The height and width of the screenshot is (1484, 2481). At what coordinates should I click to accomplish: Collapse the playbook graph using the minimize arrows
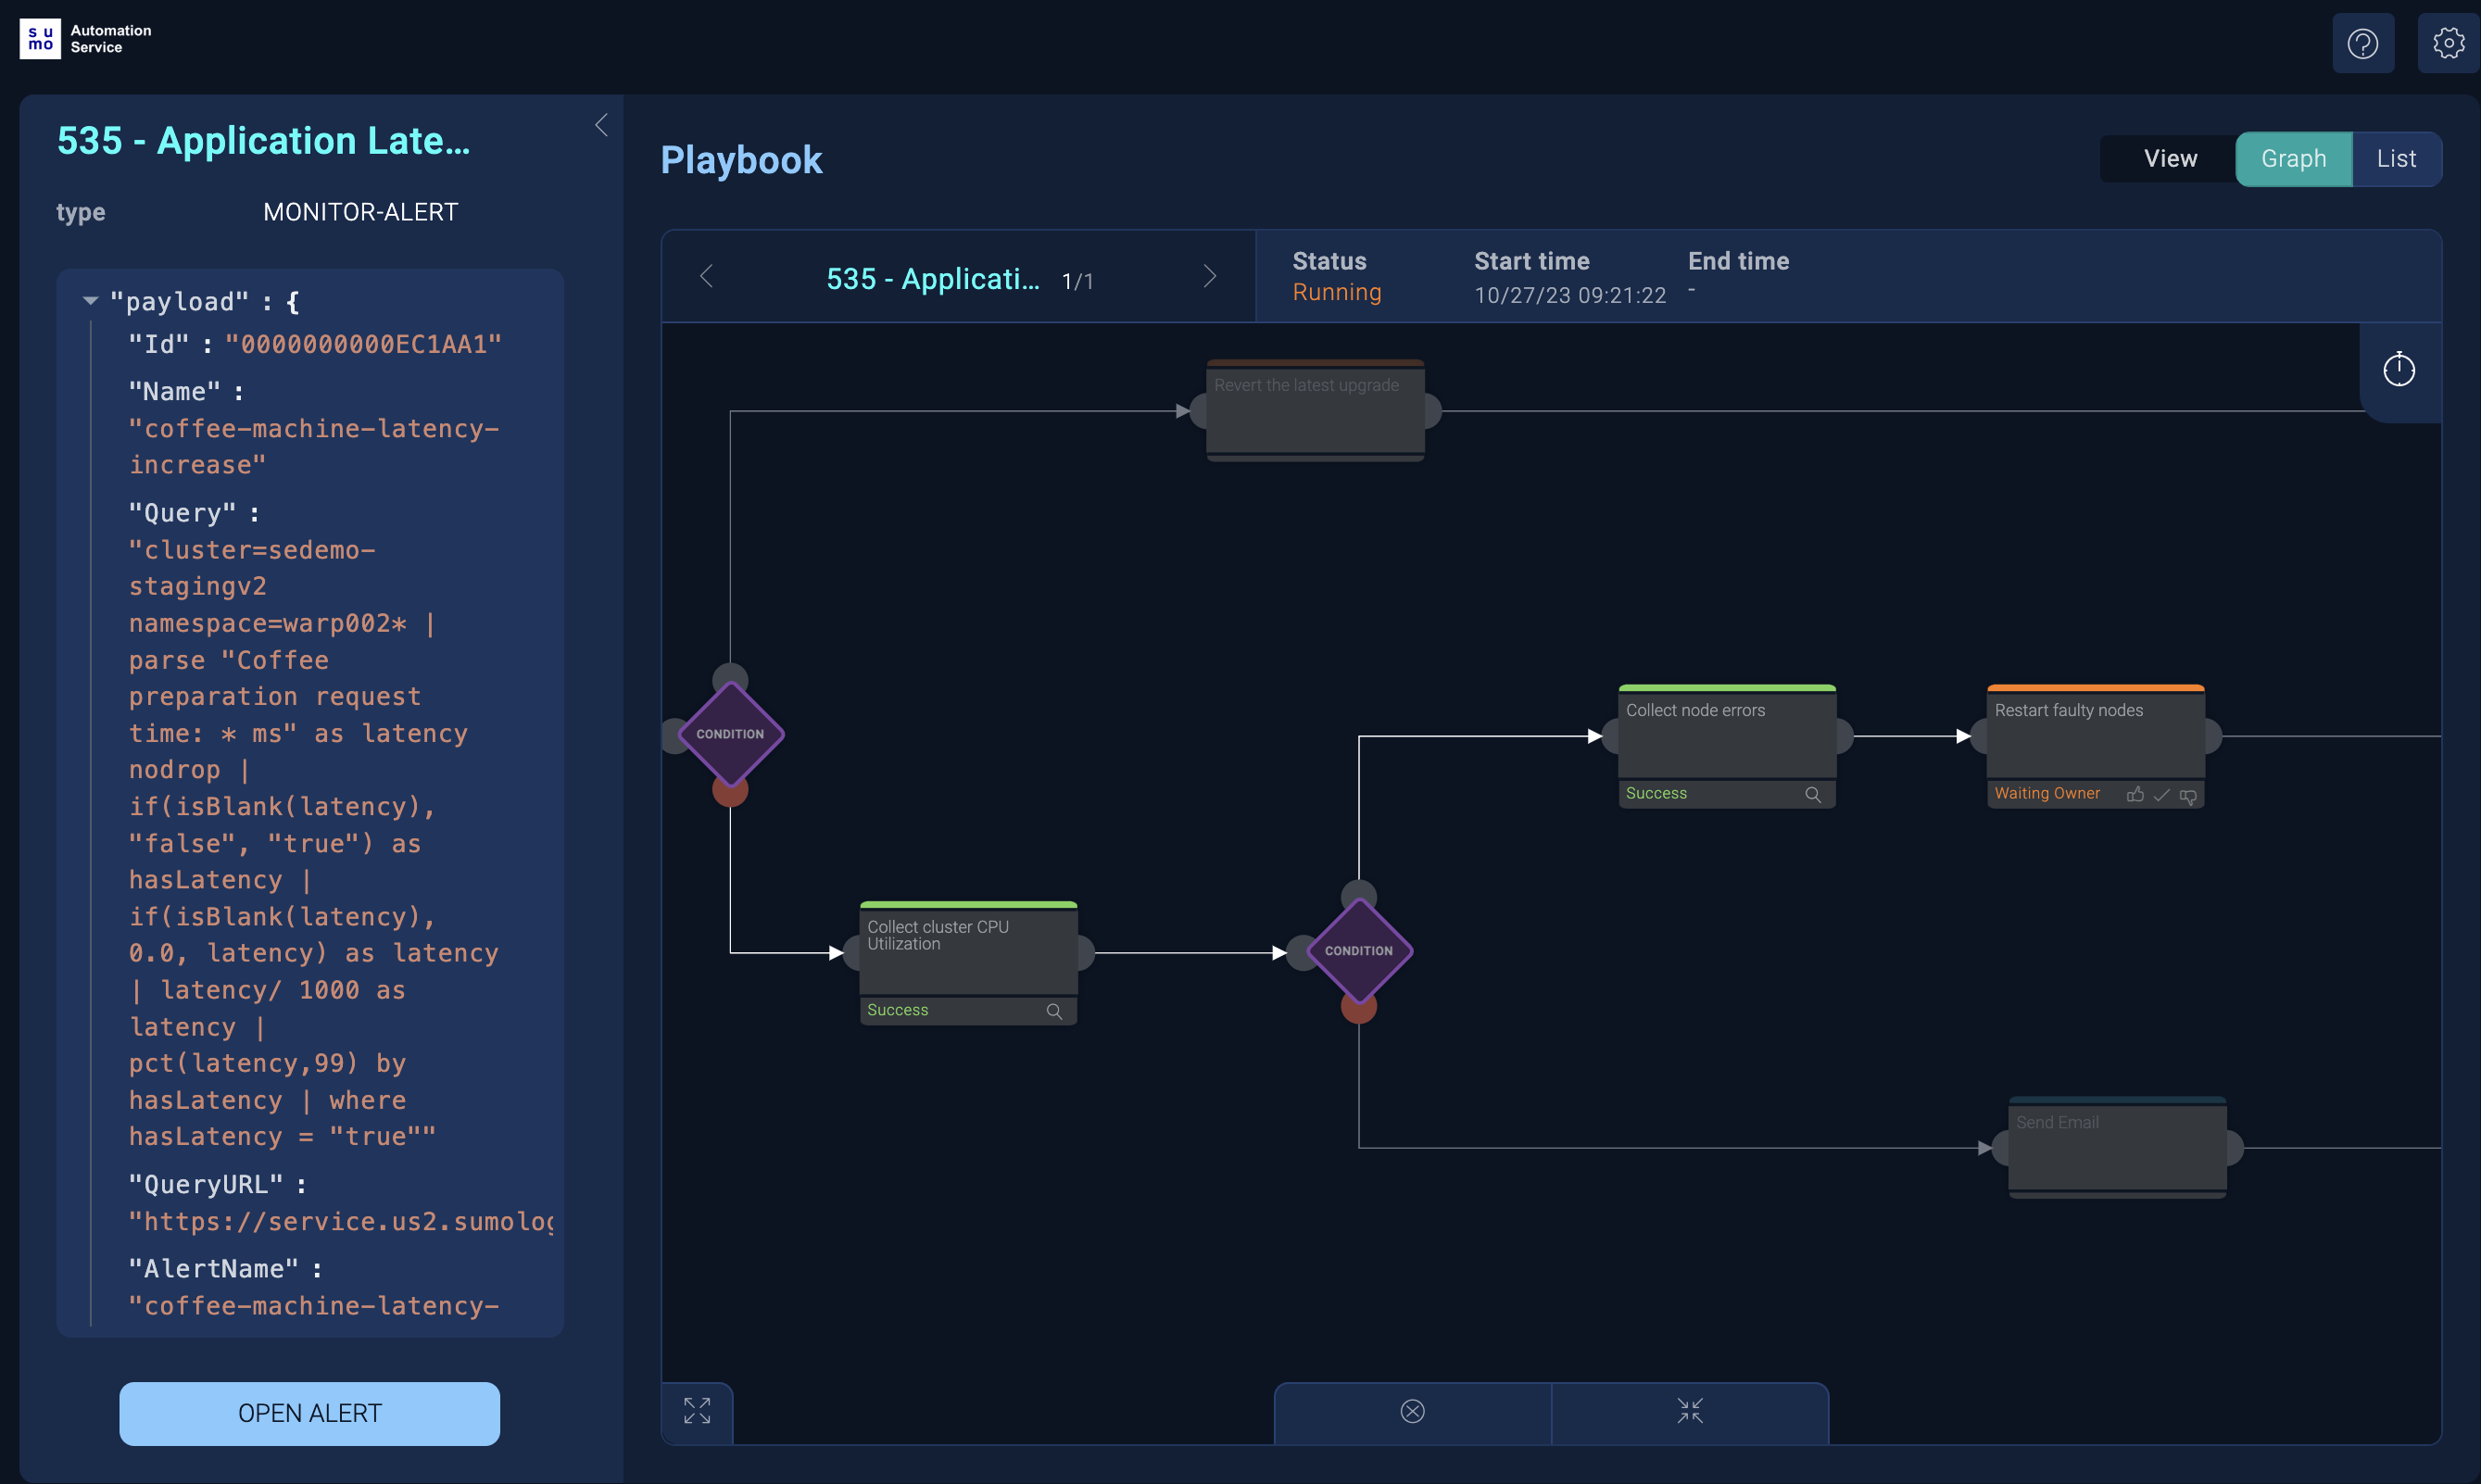[1690, 1411]
